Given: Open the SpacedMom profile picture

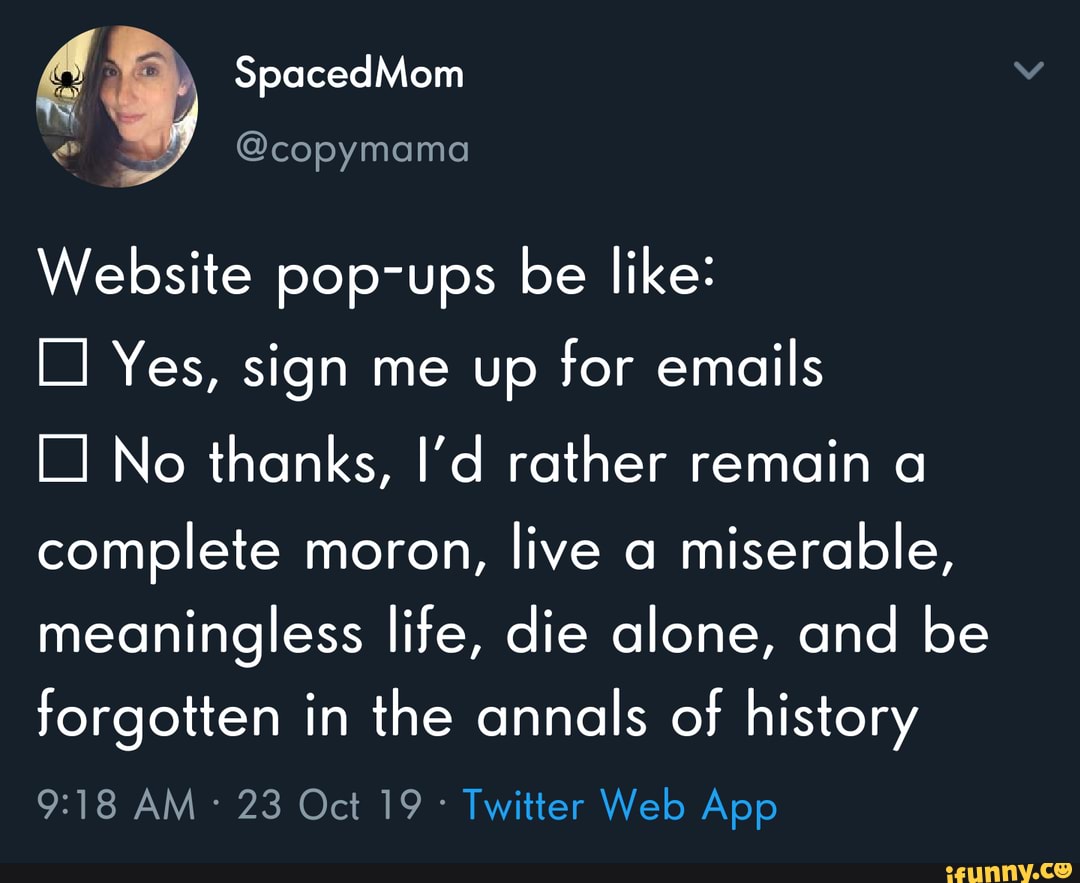Looking at the screenshot, I should [x=117, y=107].
